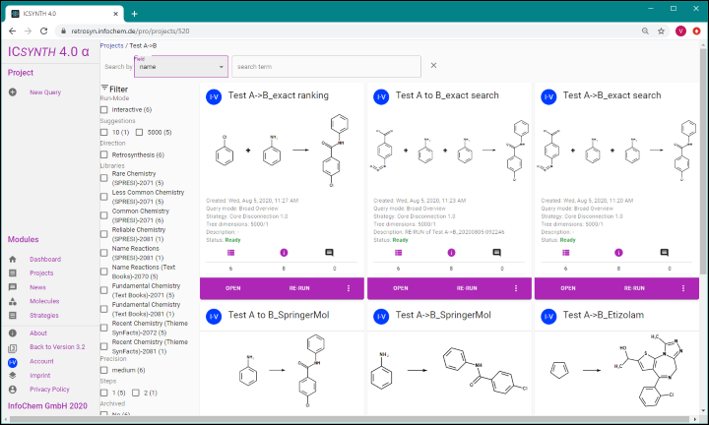709x425 pixels.
Task: Reload the page in browser
Action: click(43, 31)
